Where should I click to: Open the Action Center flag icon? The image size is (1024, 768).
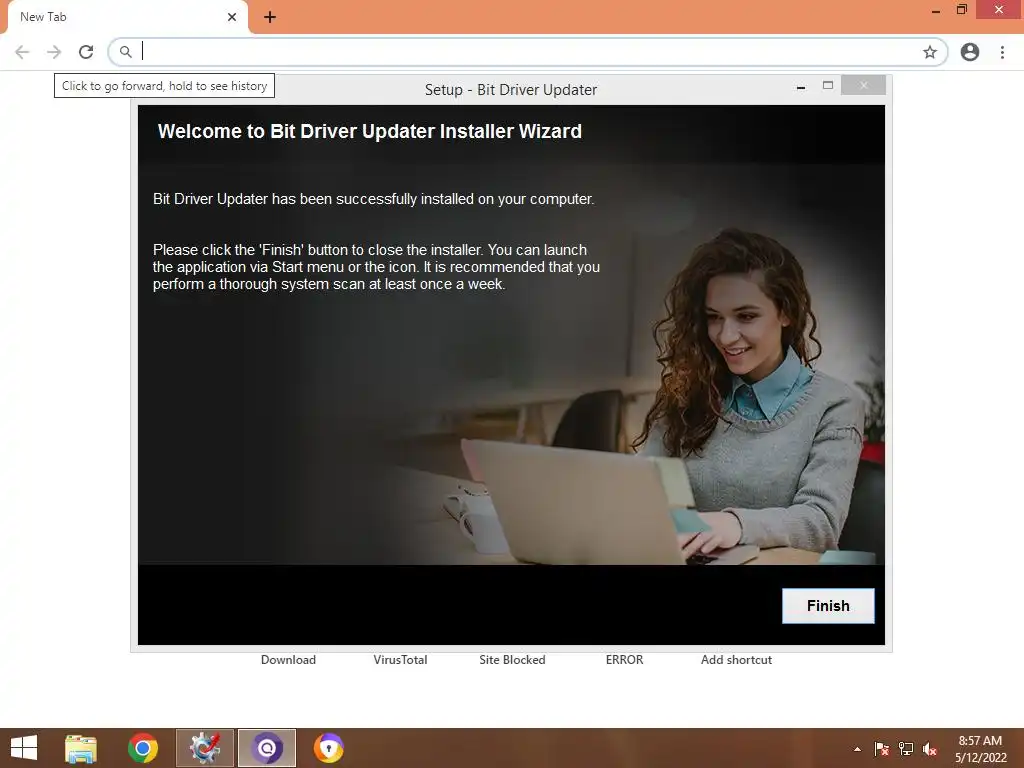pyautogui.click(x=882, y=749)
